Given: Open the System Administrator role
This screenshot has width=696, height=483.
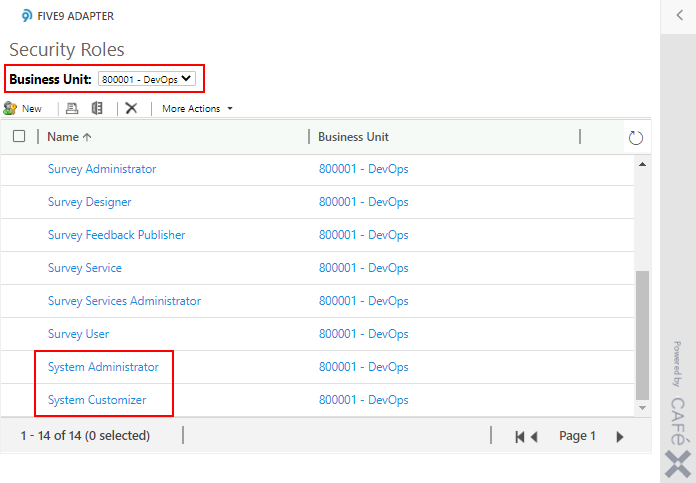Looking at the screenshot, I should [x=103, y=367].
